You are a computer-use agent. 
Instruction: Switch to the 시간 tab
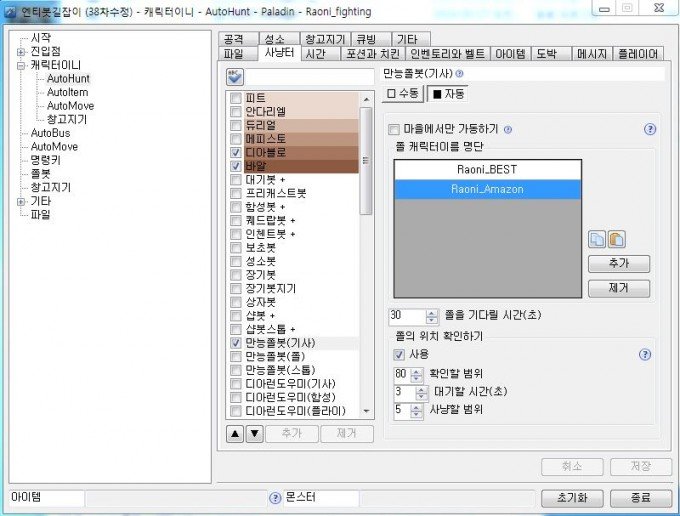click(x=315, y=54)
